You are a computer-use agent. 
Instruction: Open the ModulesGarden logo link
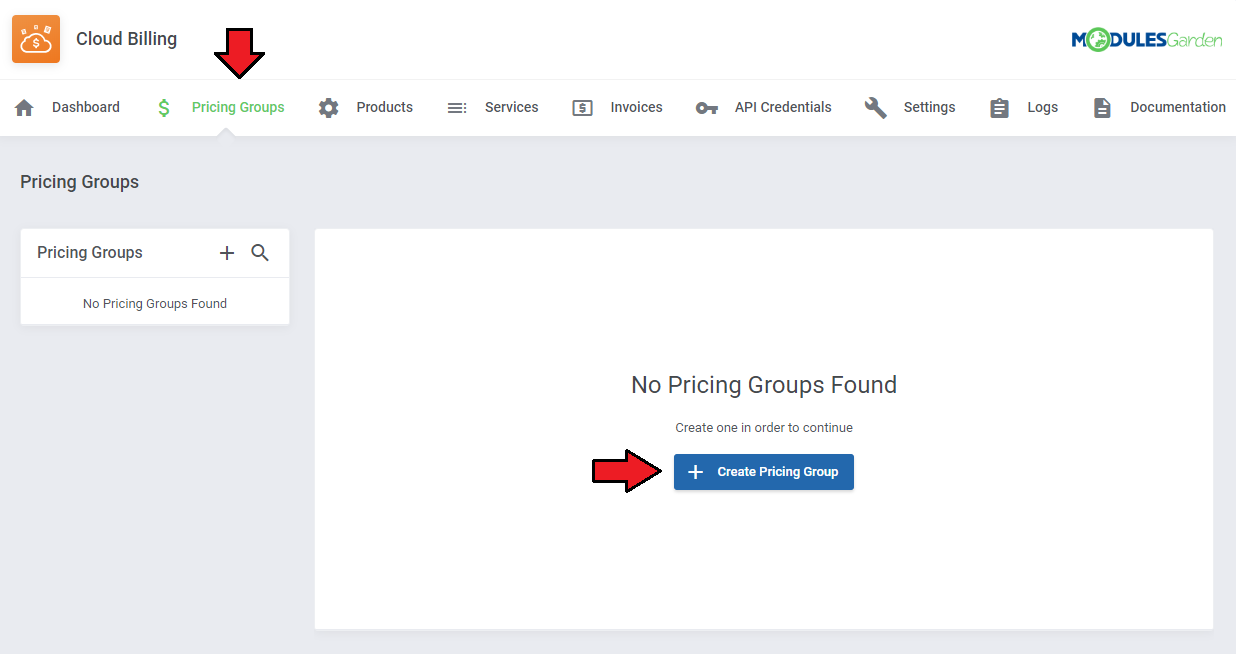[x=1146, y=40]
